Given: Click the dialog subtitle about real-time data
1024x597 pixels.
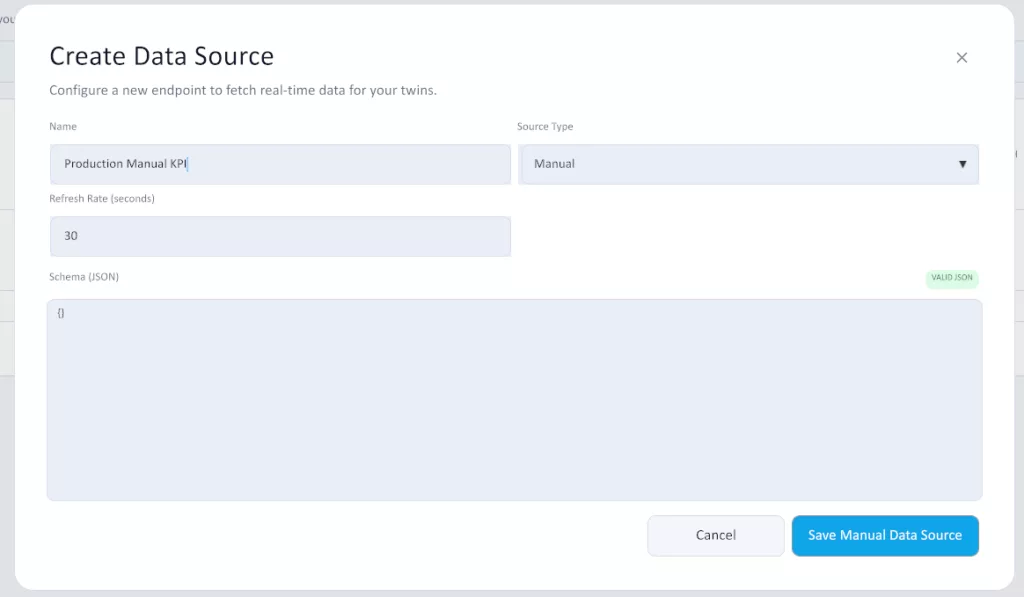Looking at the screenshot, I should (243, 90).
